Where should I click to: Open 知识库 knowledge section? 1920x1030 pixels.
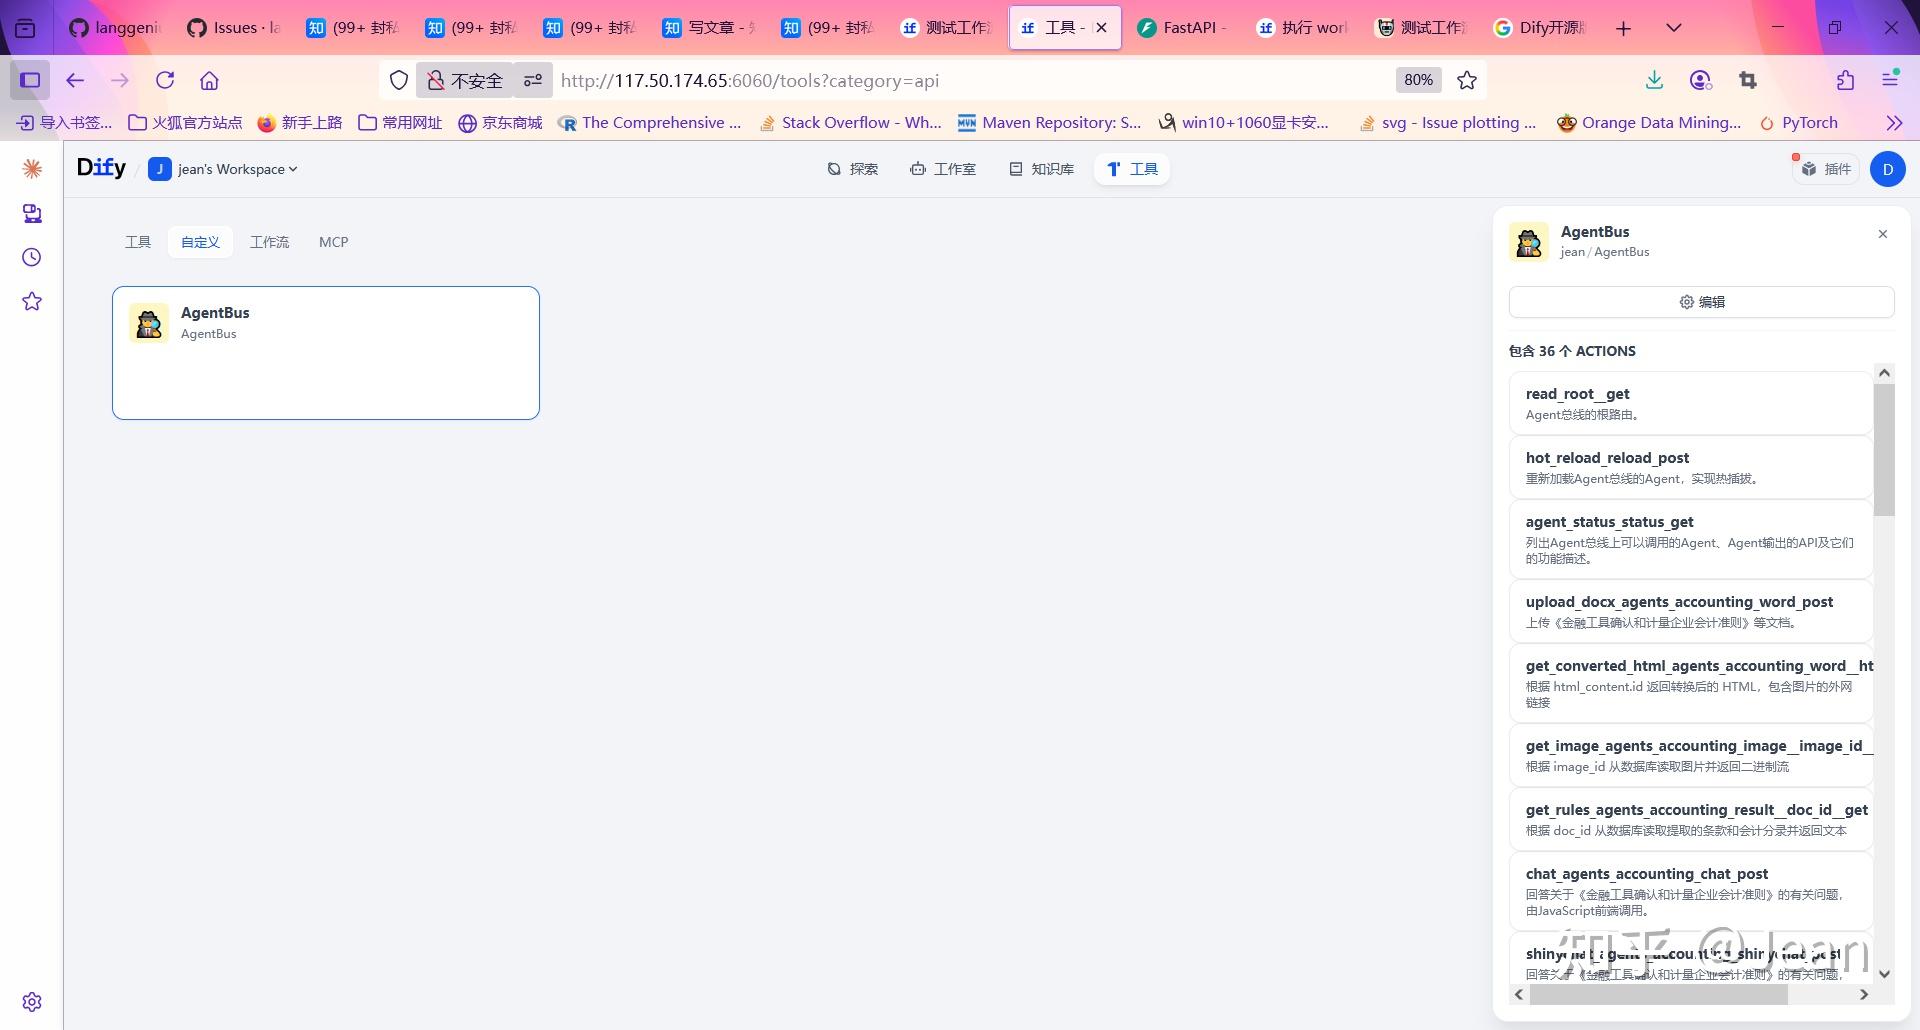coord(1040,169)
